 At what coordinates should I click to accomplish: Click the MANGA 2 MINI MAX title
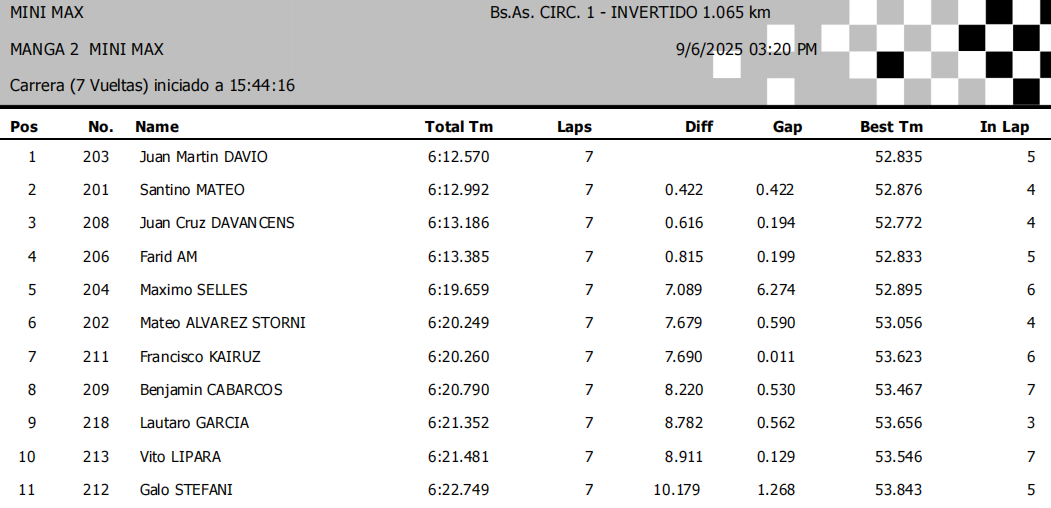point(87,49)
